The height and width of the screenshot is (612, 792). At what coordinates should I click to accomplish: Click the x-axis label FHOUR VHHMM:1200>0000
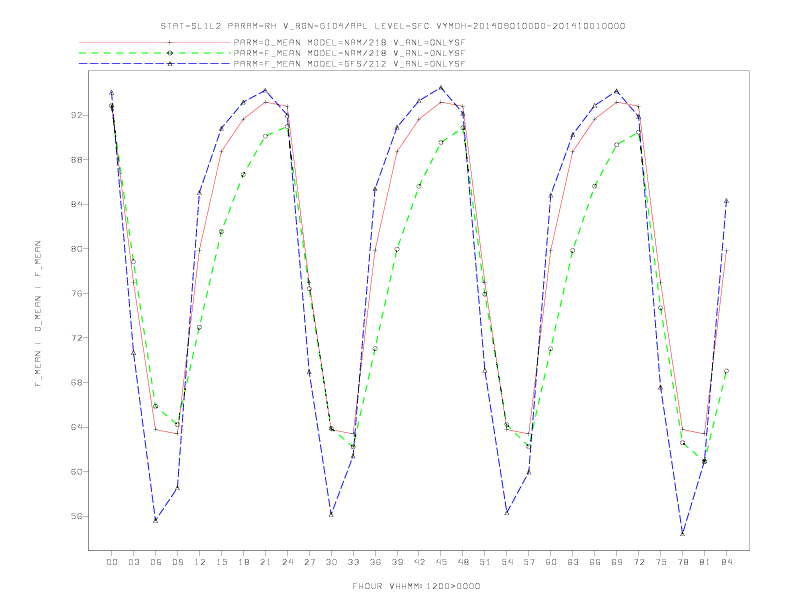click(416, 586)
